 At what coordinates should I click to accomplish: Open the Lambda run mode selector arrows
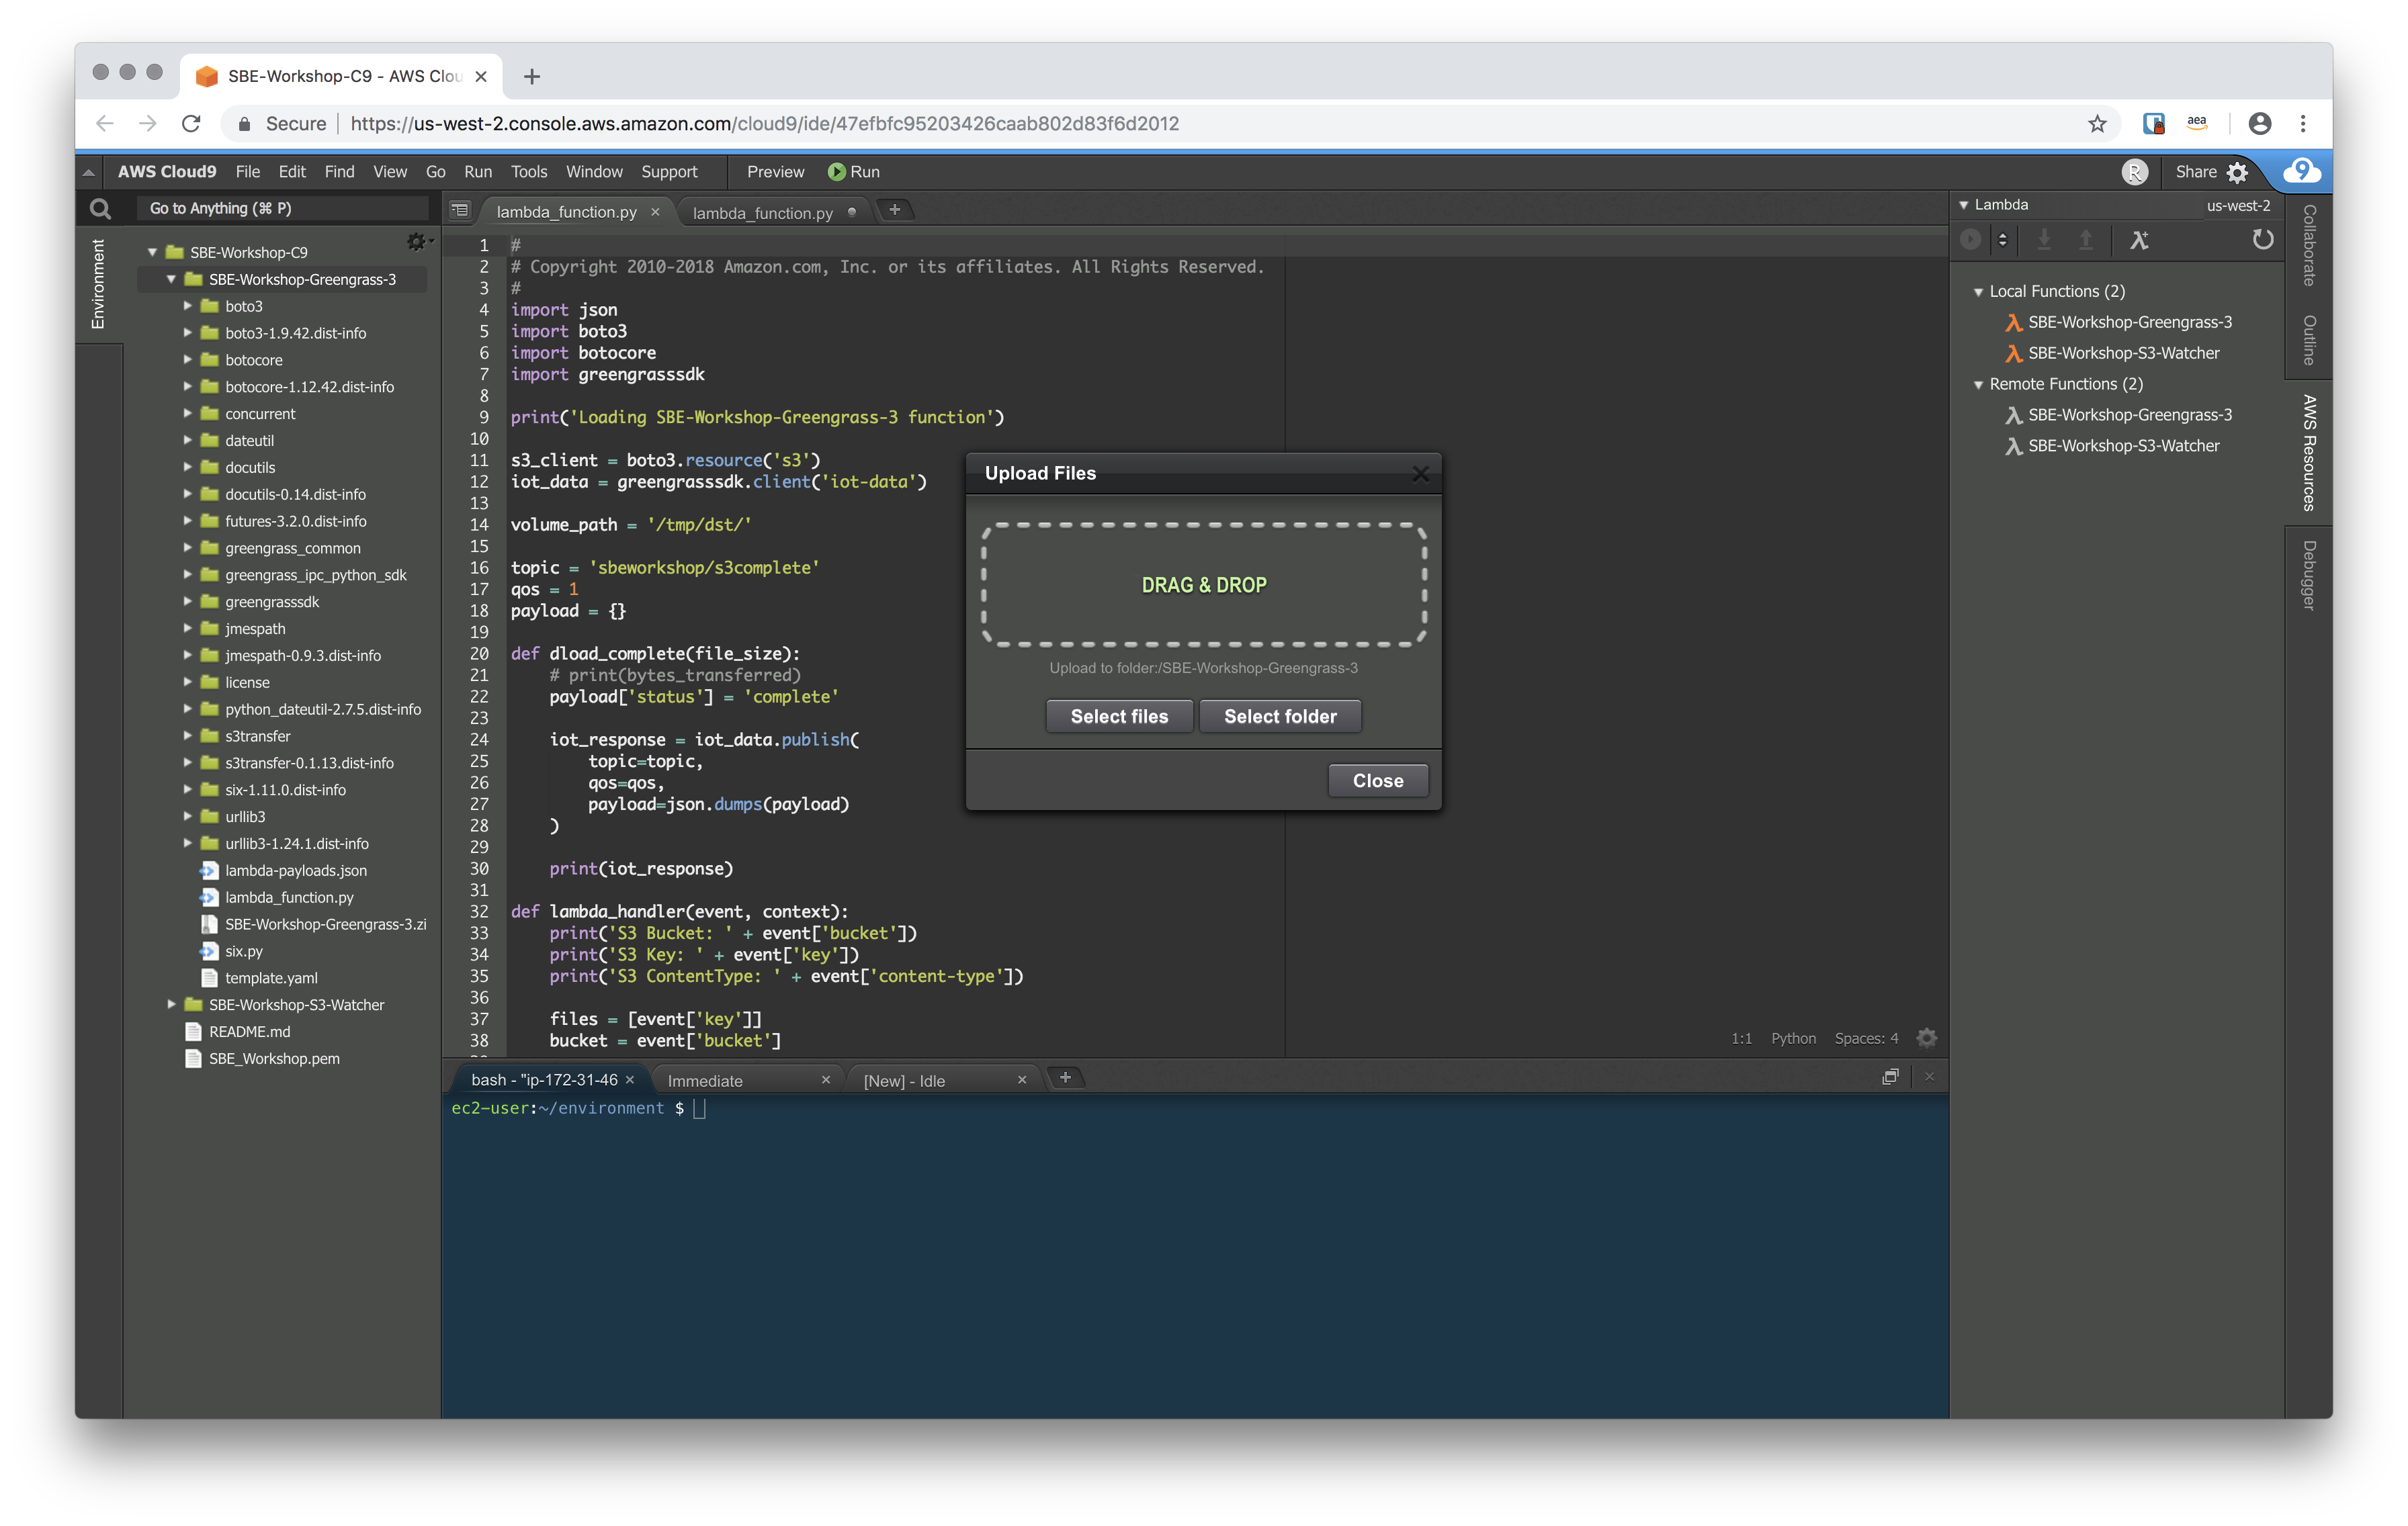click(2002, 240)
